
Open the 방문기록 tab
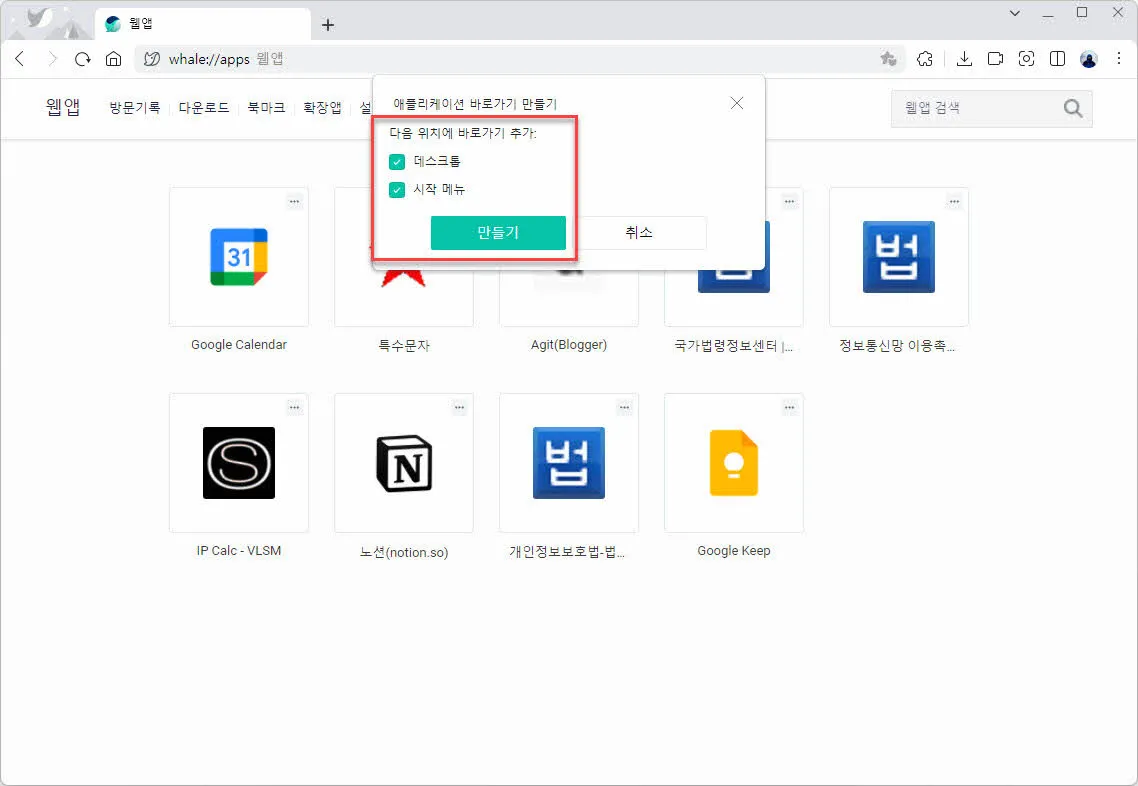click(134, 108)
